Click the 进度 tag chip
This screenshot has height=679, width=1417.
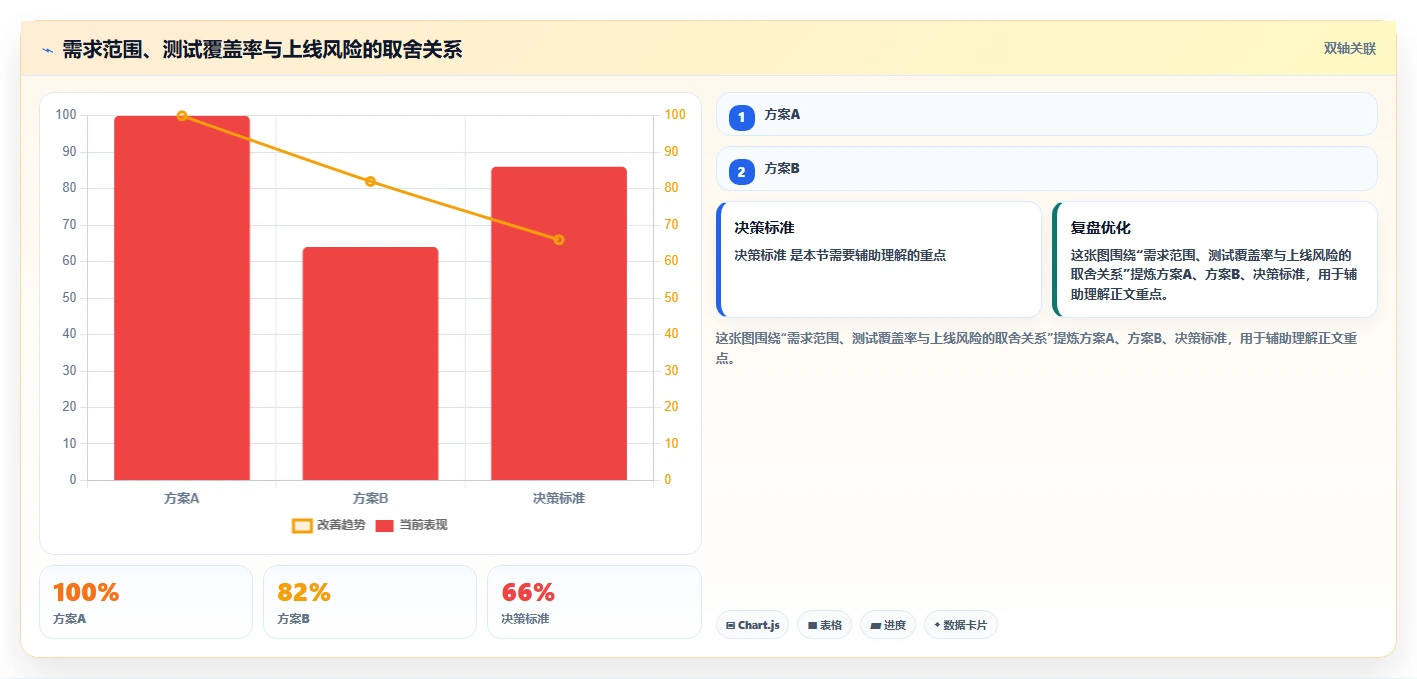coord(888,625)
